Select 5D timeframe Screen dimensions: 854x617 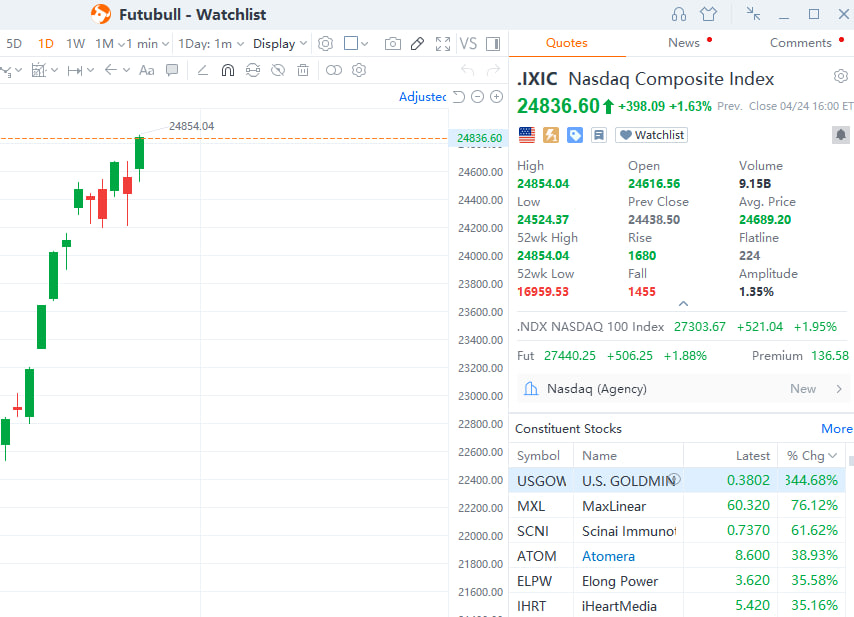point(14,44)
